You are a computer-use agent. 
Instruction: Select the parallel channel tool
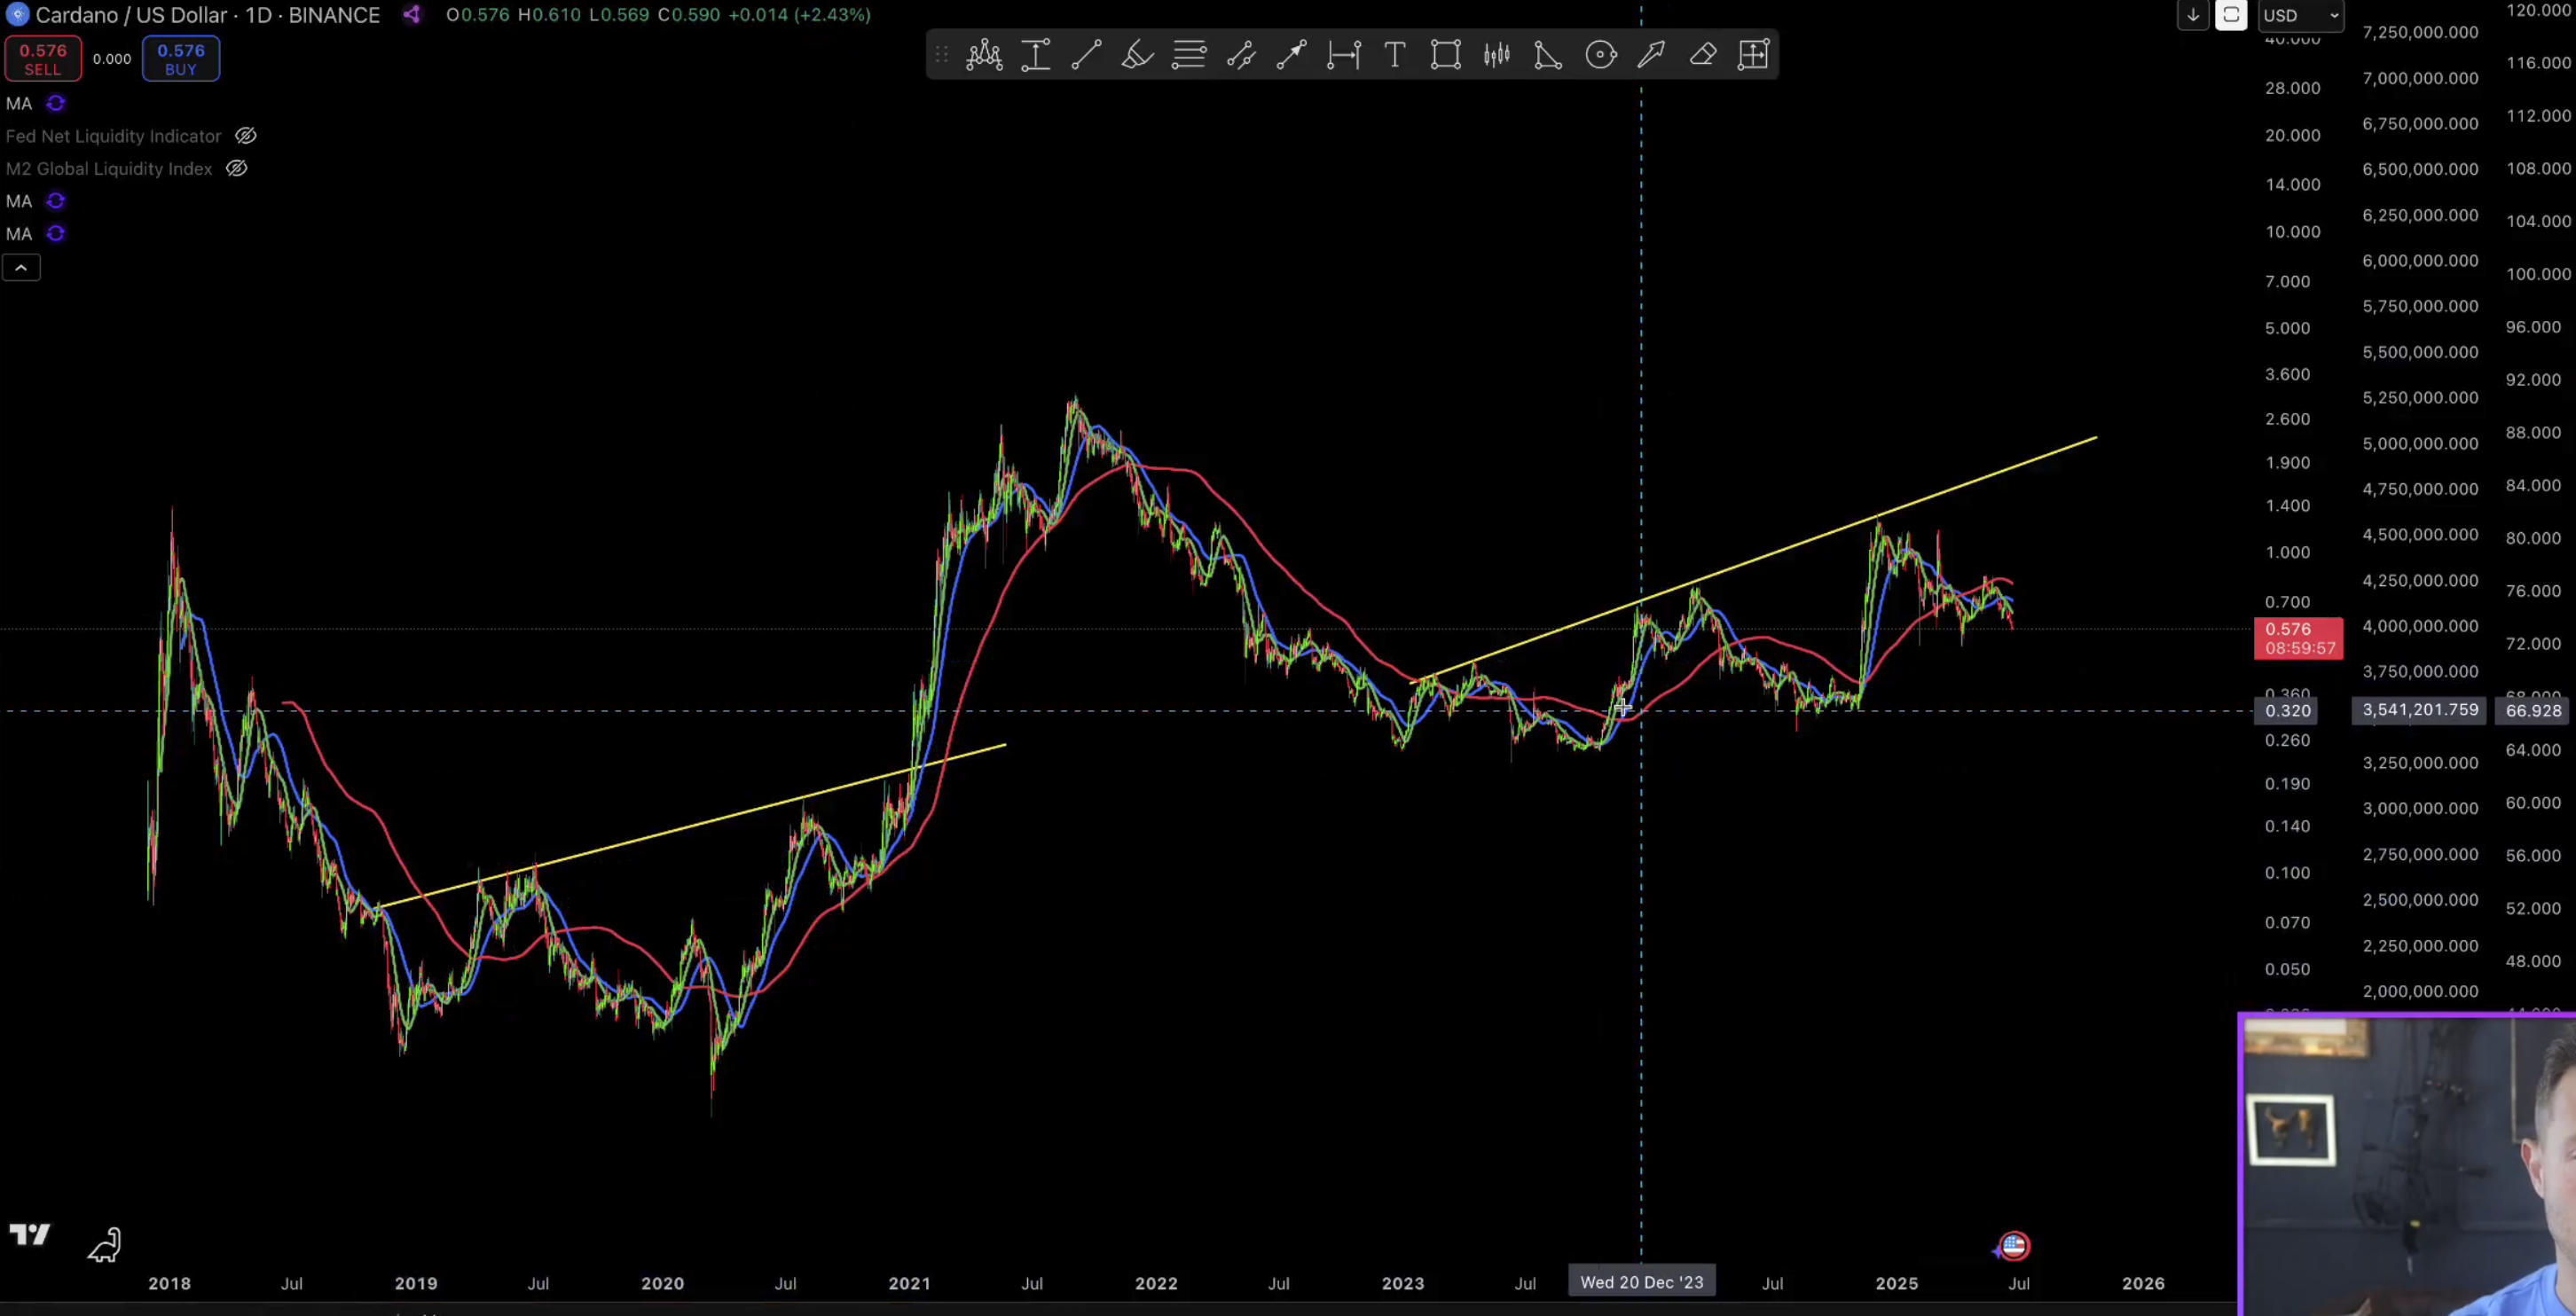[x=1240, y=54]
